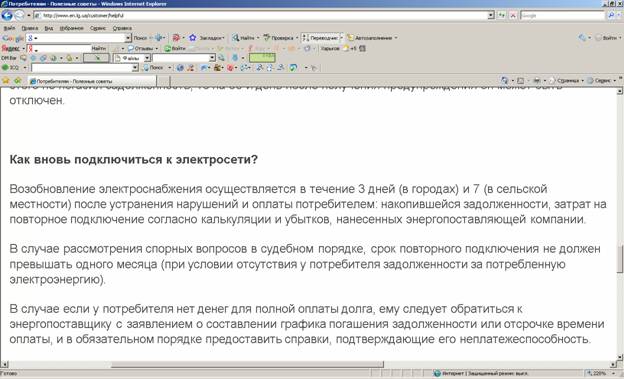Select the Потребителям - Полезные советы tab
The height and width of the screenshot is (379, 624).
(x=92, y=81)
